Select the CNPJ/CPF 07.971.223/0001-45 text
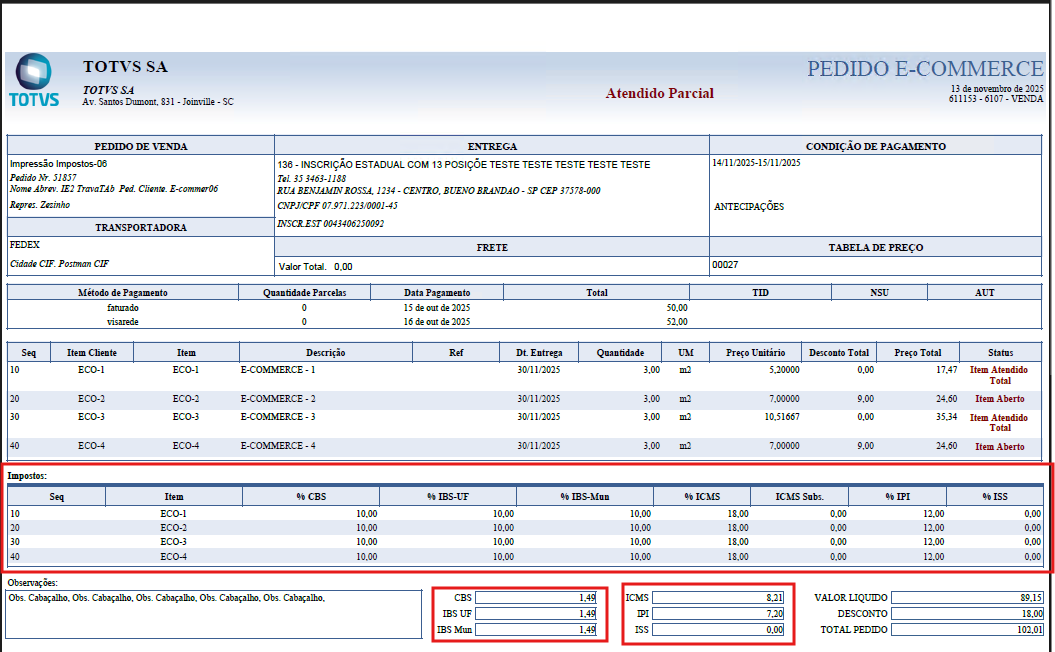 [337, 206]
